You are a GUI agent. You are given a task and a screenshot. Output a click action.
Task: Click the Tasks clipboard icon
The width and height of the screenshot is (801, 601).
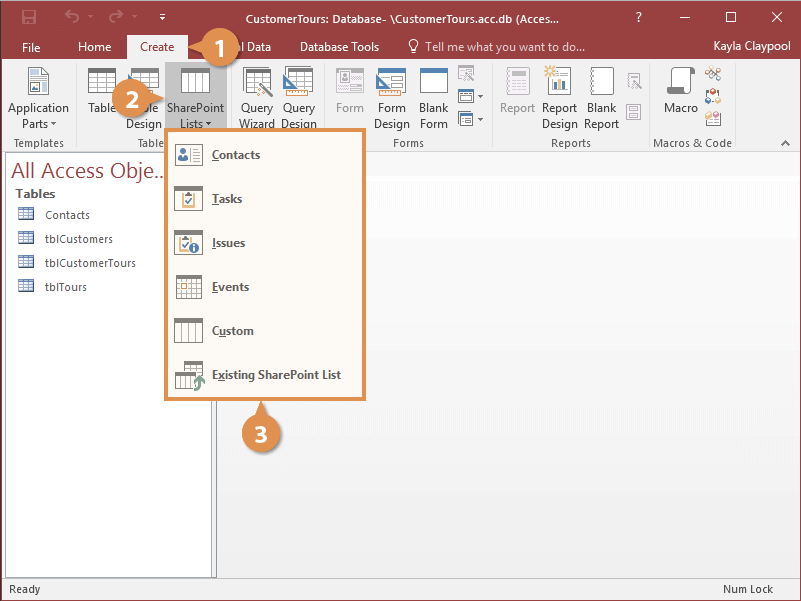click(x=189, y=199)
